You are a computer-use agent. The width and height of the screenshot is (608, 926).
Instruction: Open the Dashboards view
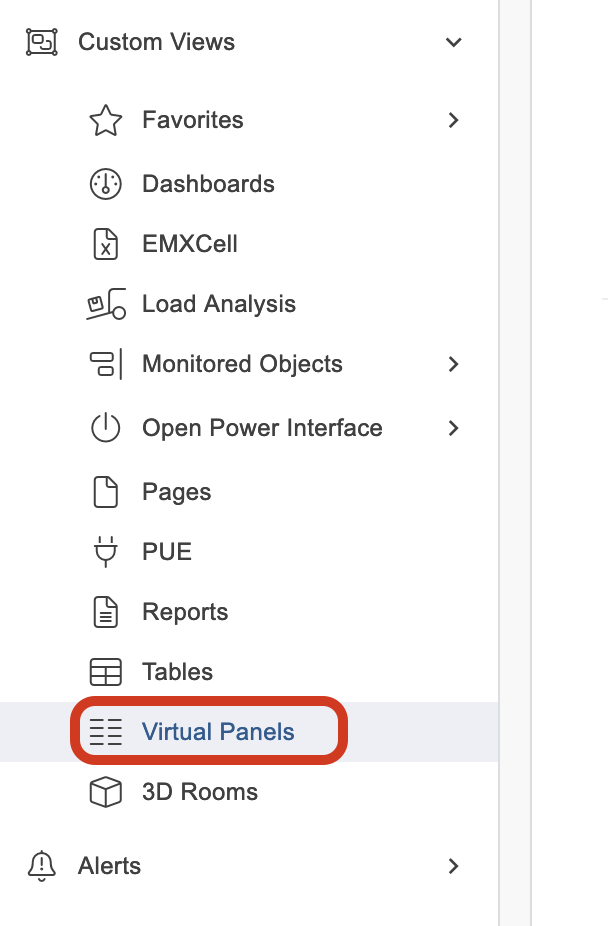point(208,184)
